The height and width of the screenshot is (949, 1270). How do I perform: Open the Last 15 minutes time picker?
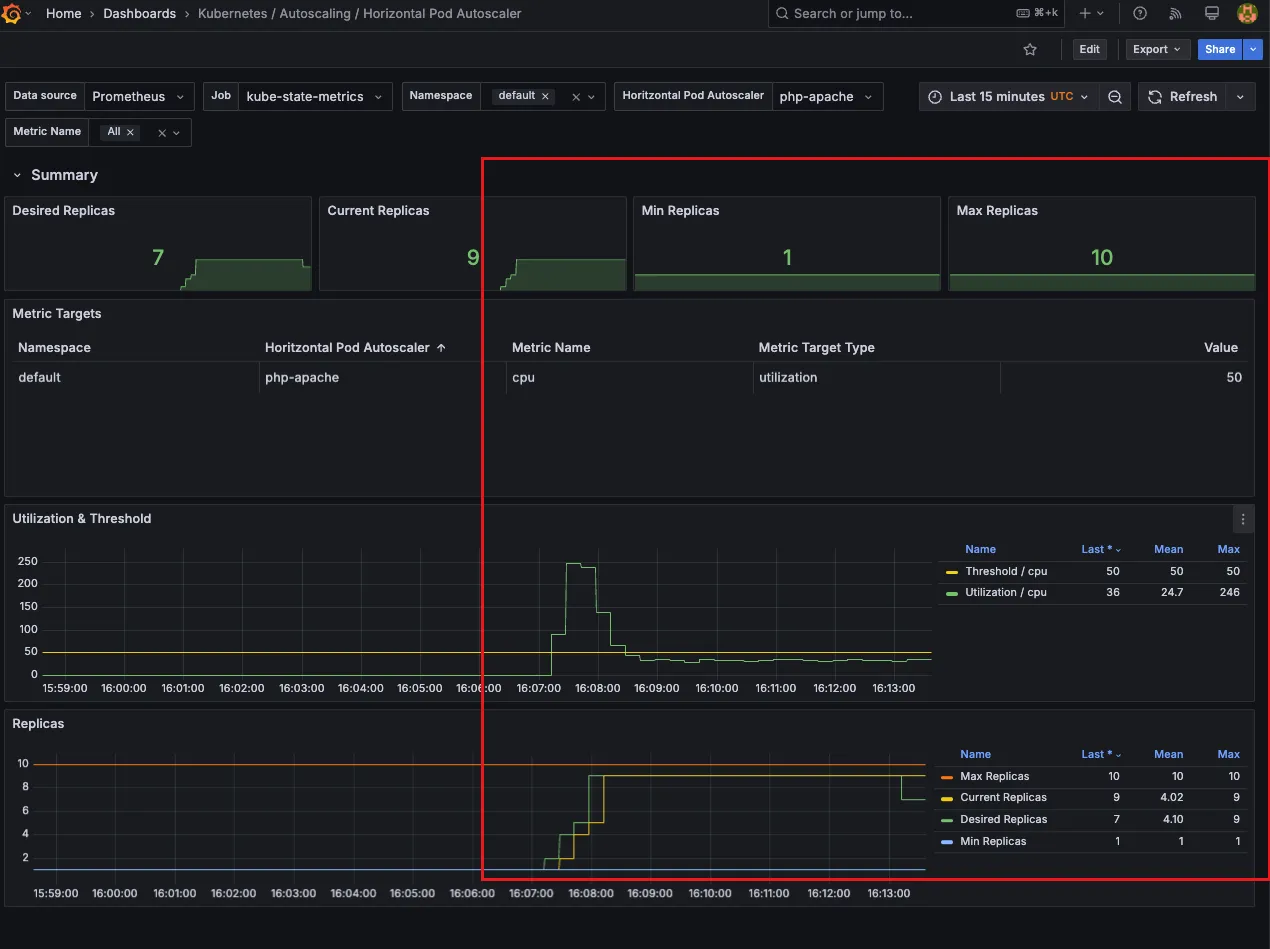1009,96
